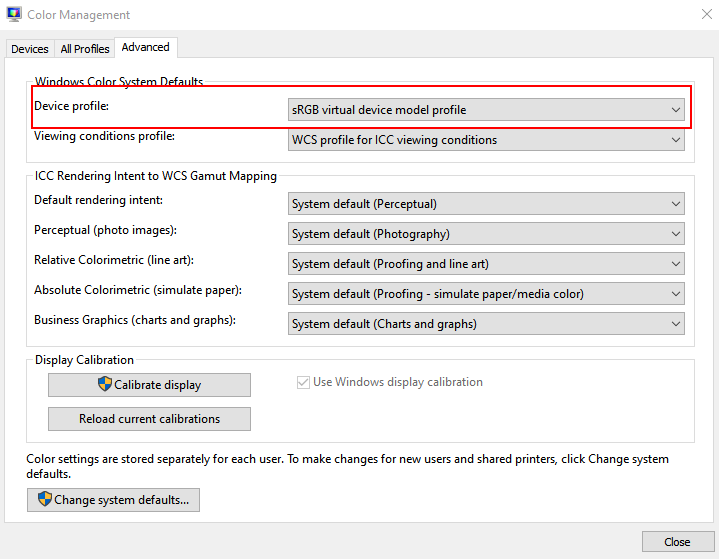Switch to the All Profiles tab
Viewport: 719px width, 559px height.
85,49
